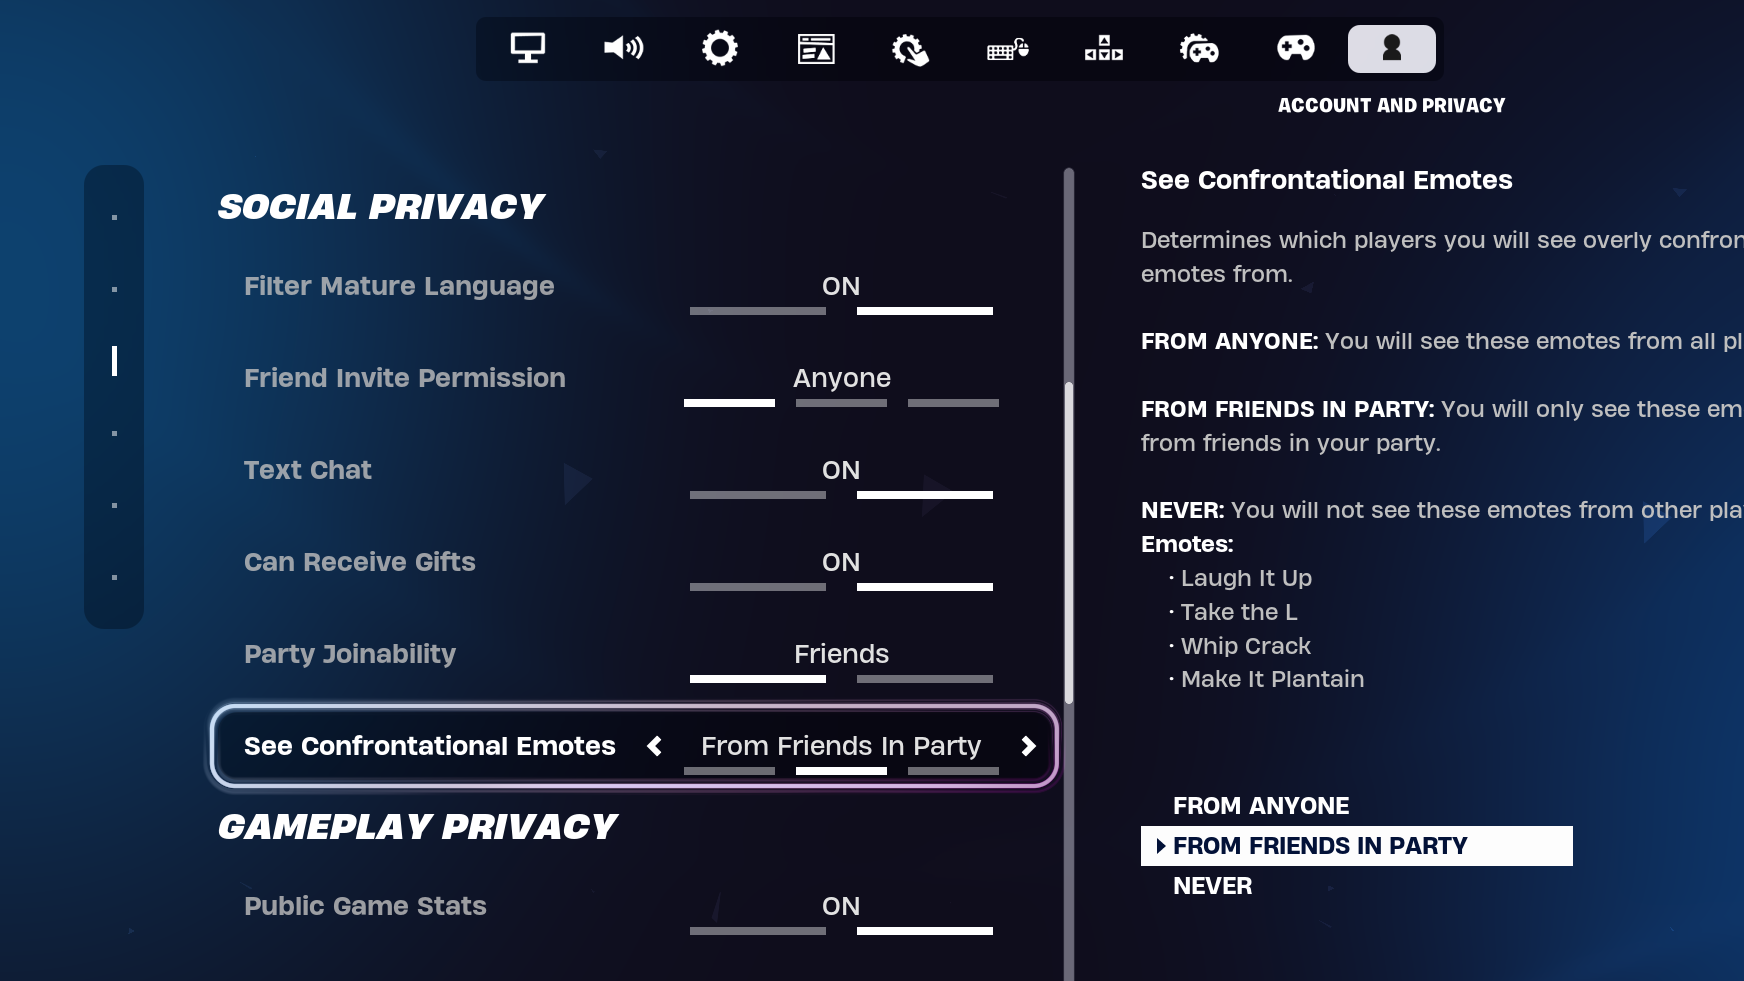This screenshot has height=981, width=1744.
Task: Toggle the Can Receive Gifts setting
Action: tap(841, 564)
